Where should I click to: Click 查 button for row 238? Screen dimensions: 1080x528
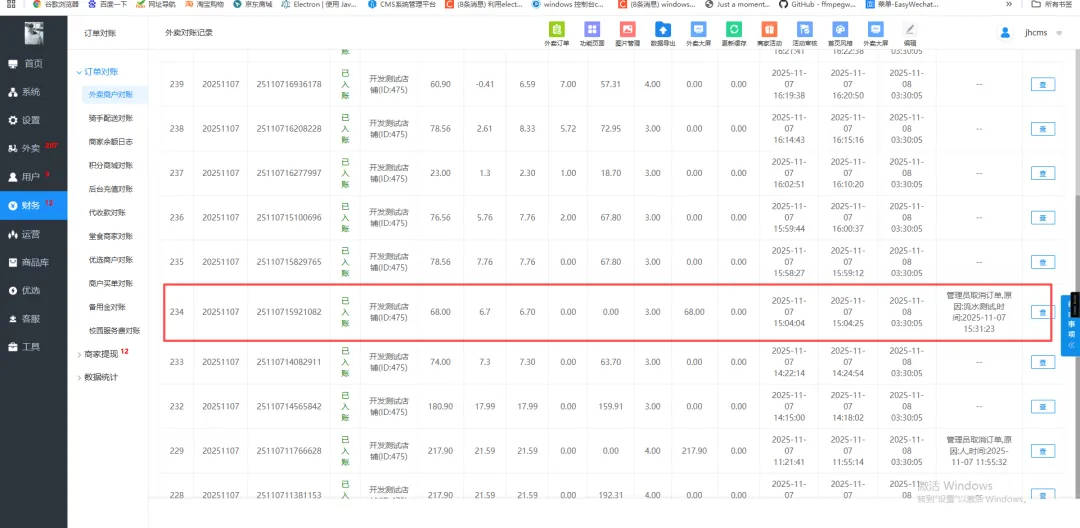(1042, 129)
